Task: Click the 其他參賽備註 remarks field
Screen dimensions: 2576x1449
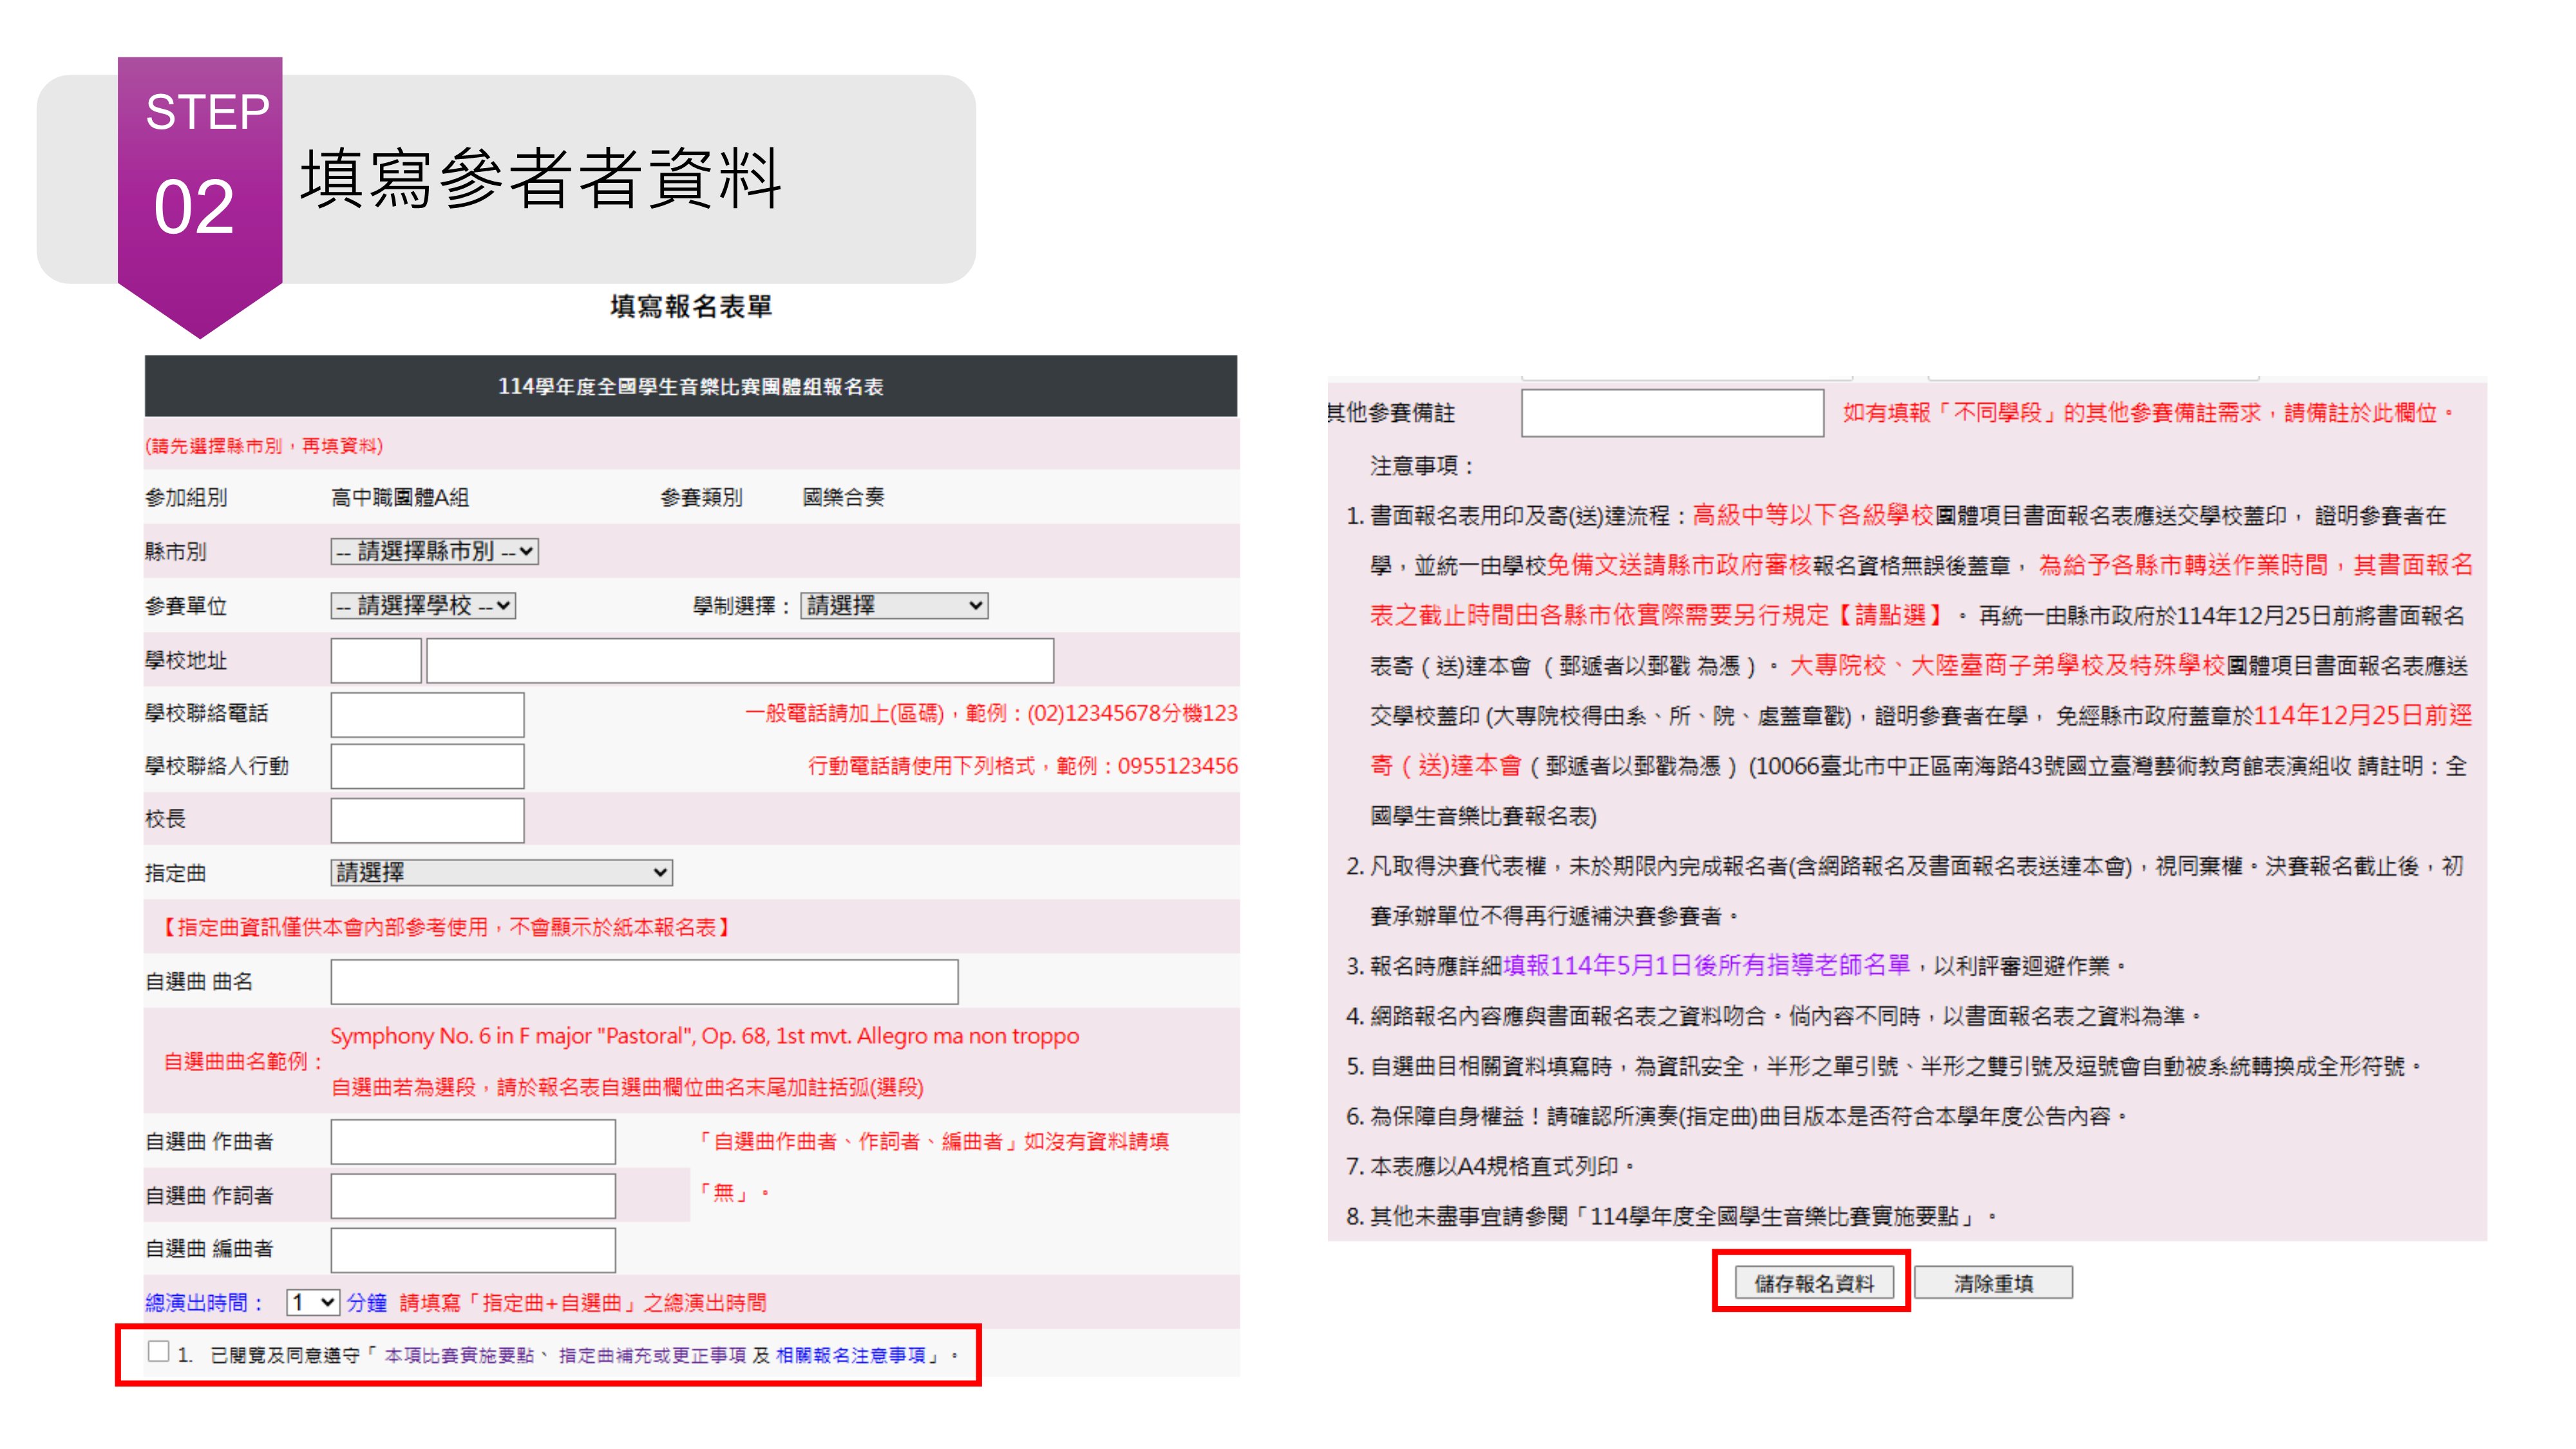Action: 1672,413
